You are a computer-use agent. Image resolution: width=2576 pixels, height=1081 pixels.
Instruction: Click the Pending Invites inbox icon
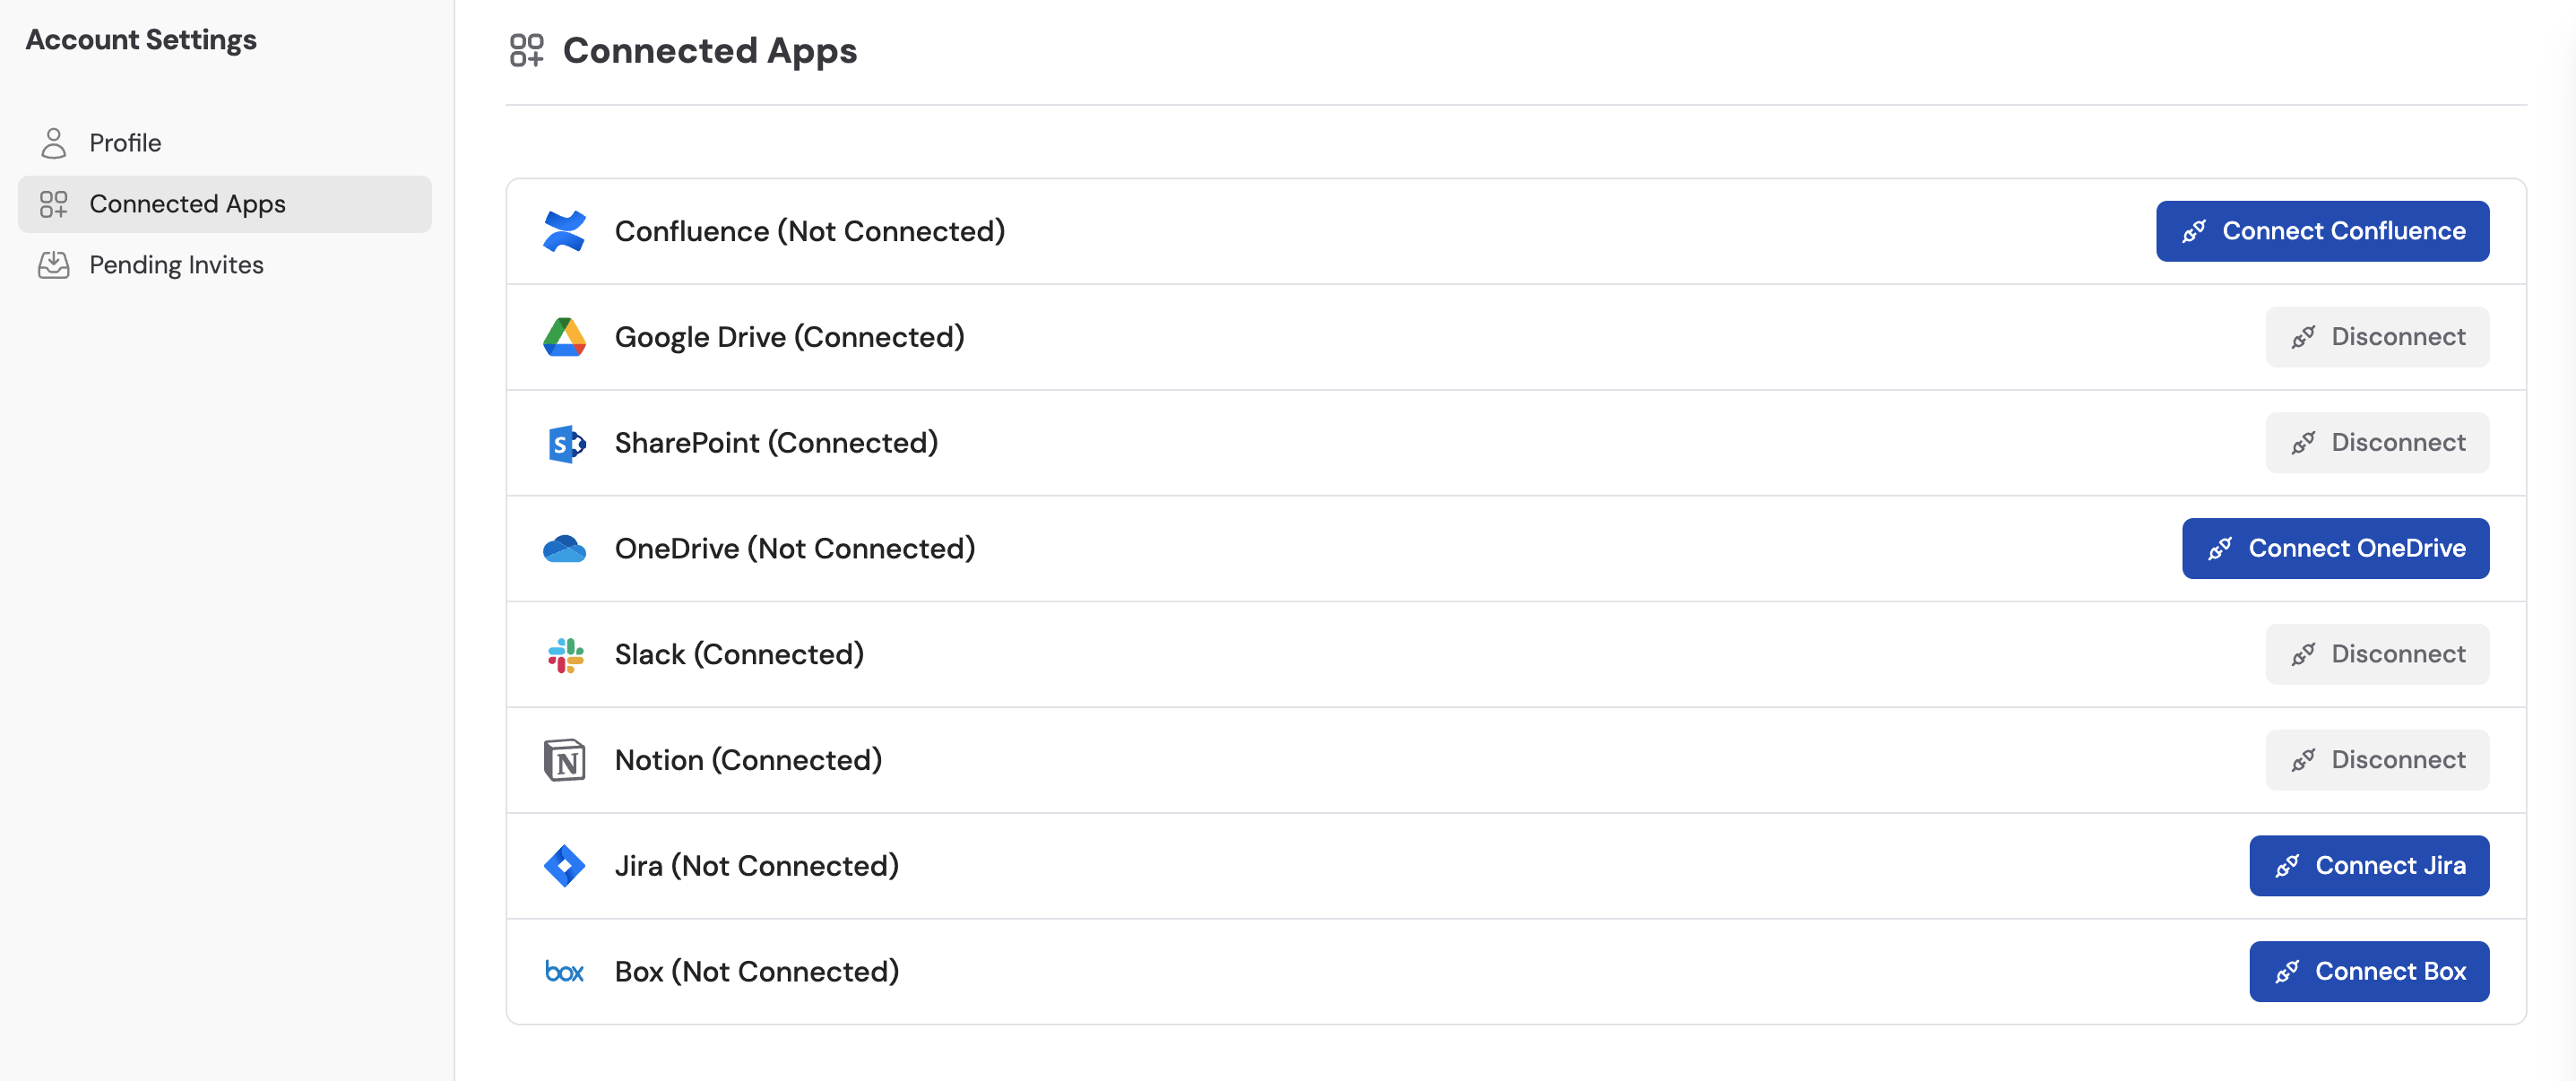[54, 264]
